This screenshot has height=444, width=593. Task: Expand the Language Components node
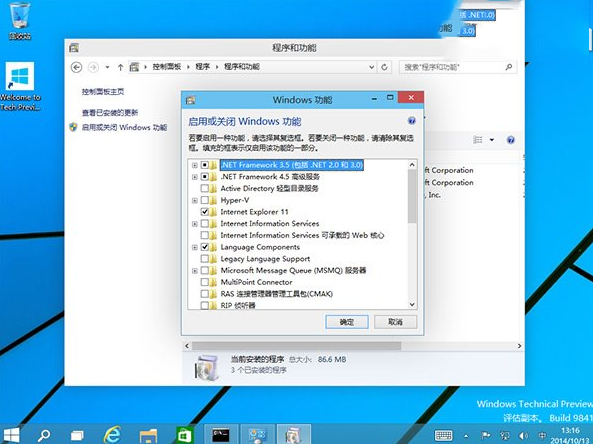[x=194, y=247]
